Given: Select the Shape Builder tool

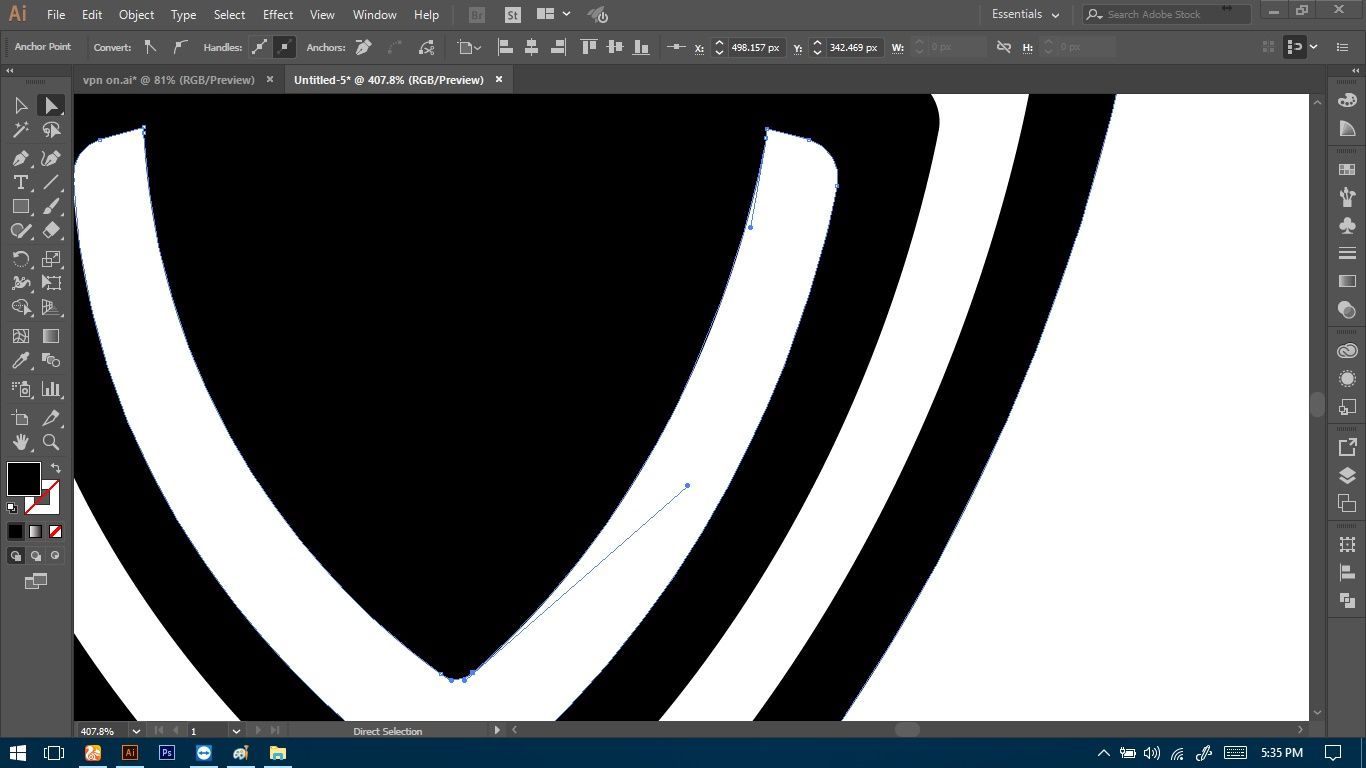Looking at the screenshot, I should point(20,308).
